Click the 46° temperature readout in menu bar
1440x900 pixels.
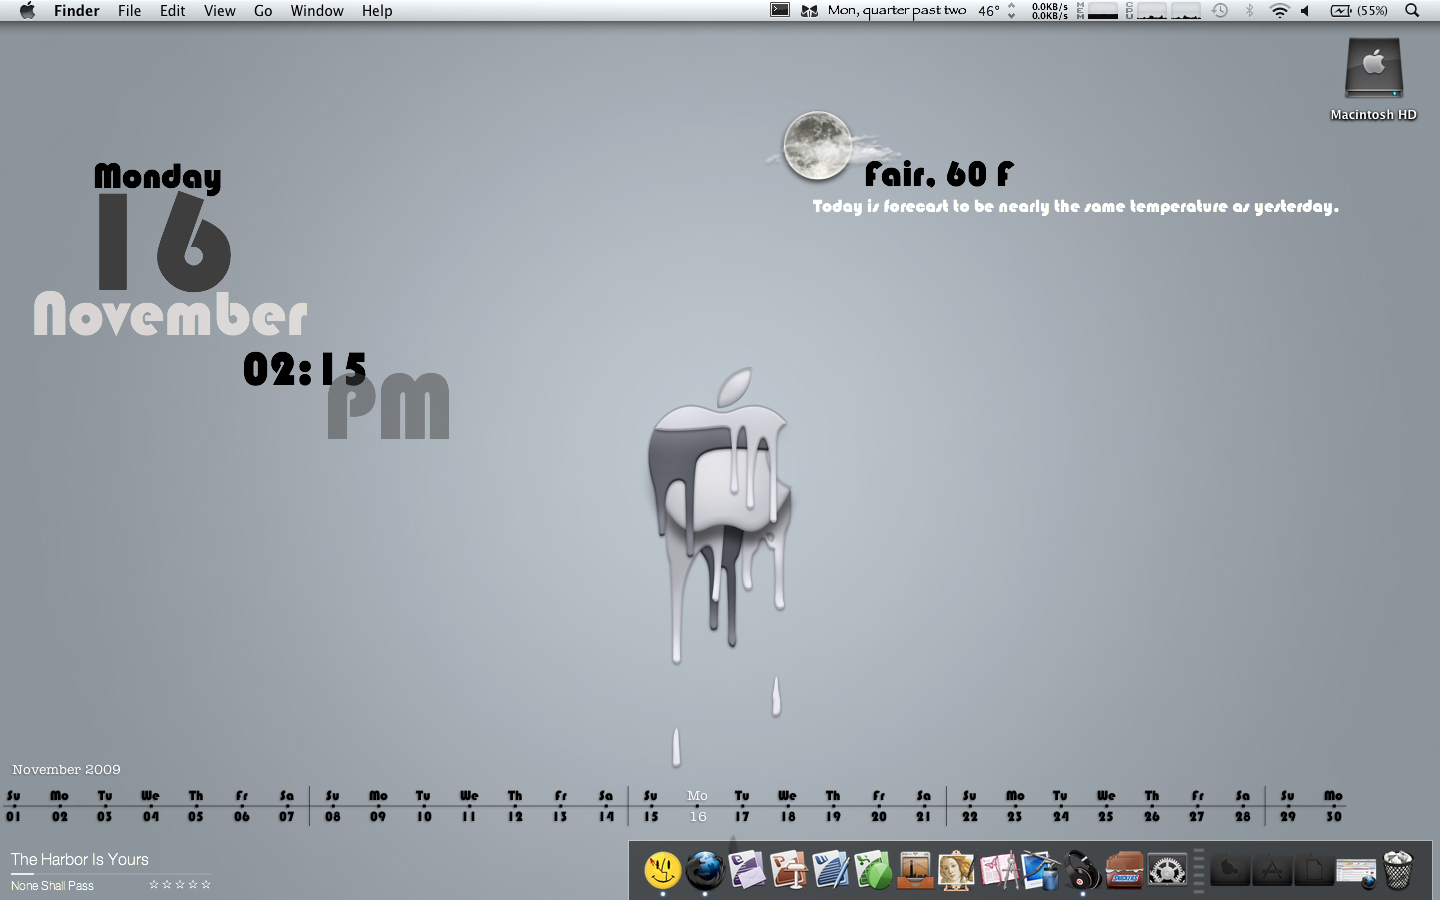point(989,11)
